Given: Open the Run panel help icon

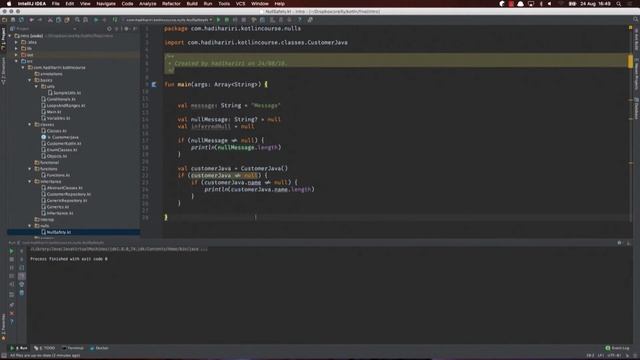Looking at the screenshot, I should click(11, 322).
